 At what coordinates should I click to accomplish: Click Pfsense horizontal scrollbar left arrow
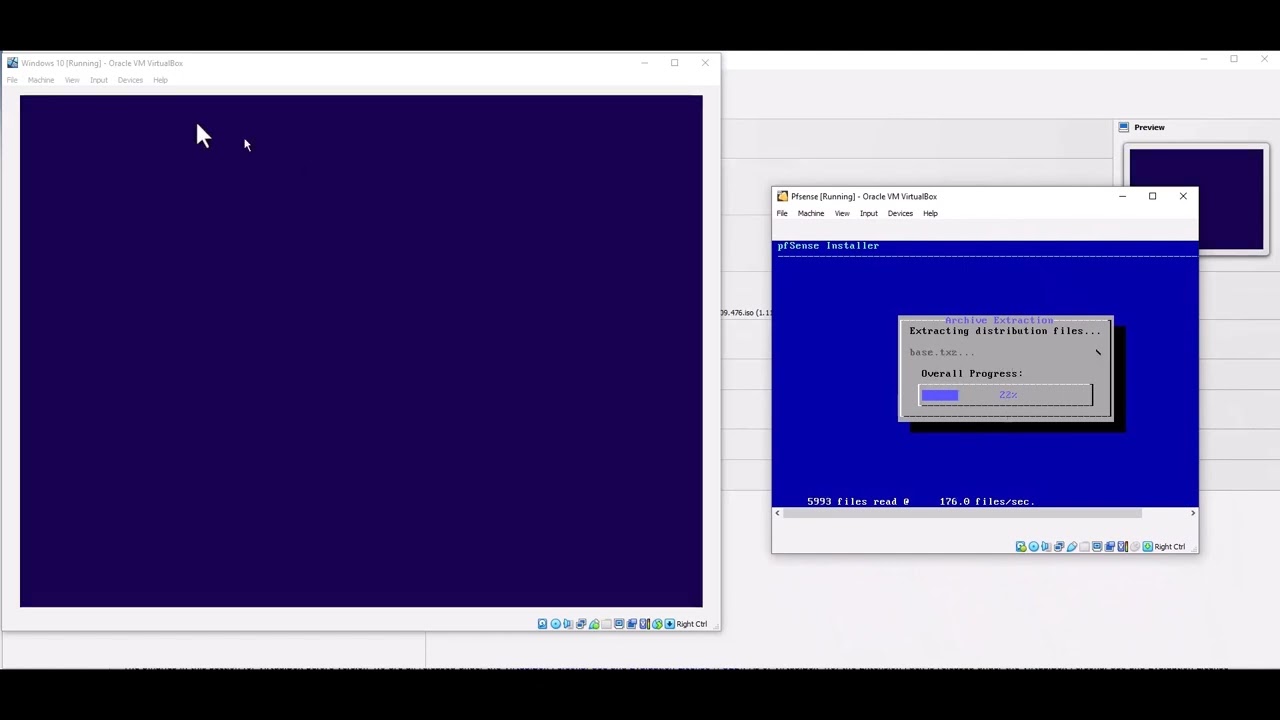778,513
